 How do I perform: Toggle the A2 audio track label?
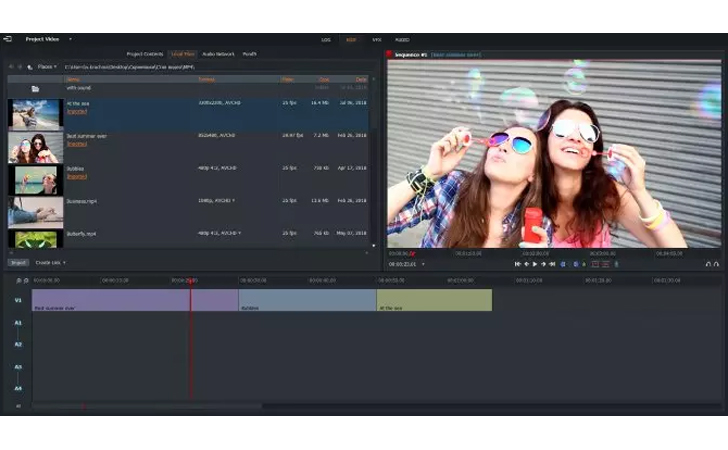coord(18,345)
